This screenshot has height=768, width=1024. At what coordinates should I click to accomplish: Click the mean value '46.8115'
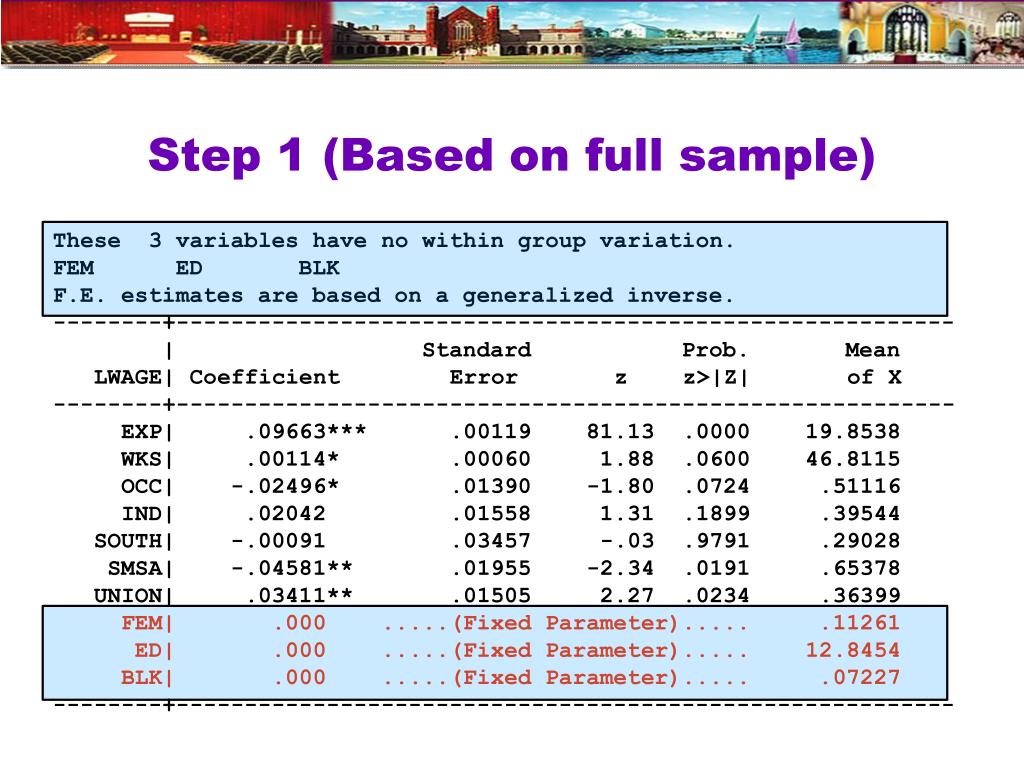pos(852,459)
